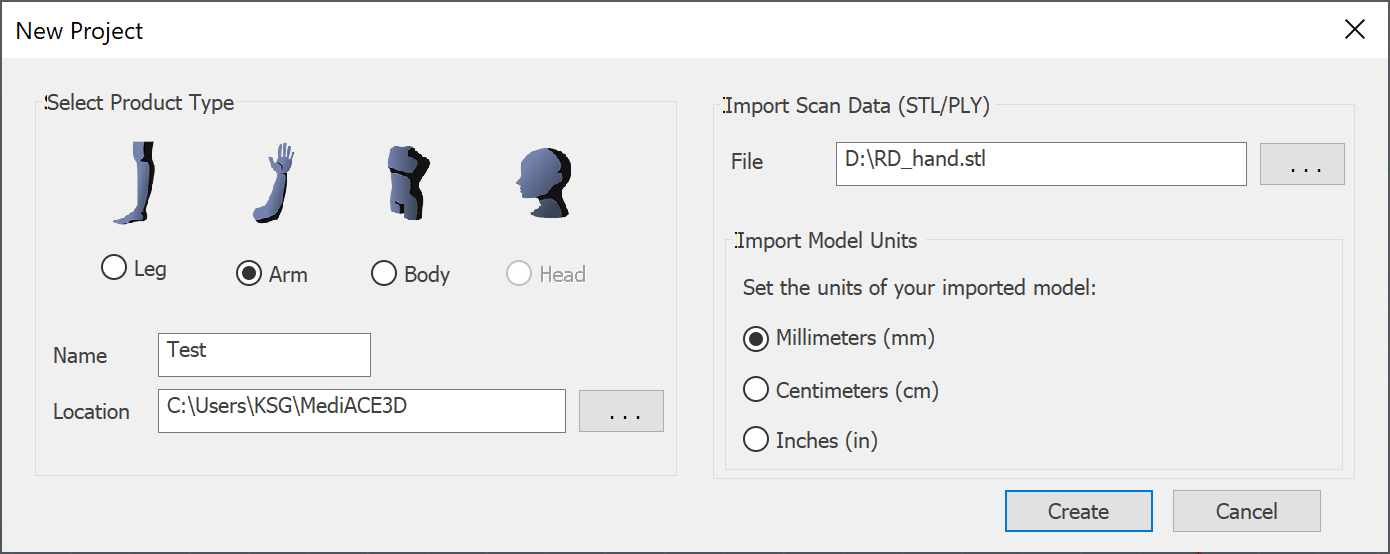Click the torso body model icon
This screenshot has height=554, width=1390.
(x=409, y=182)
